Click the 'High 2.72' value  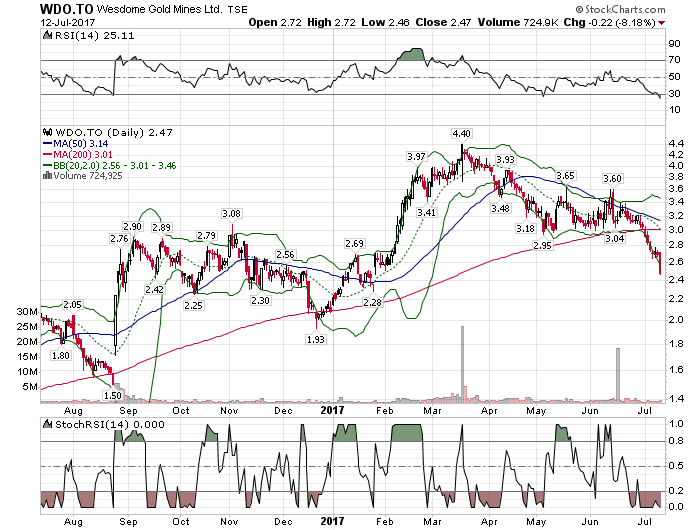click(331, 22)
